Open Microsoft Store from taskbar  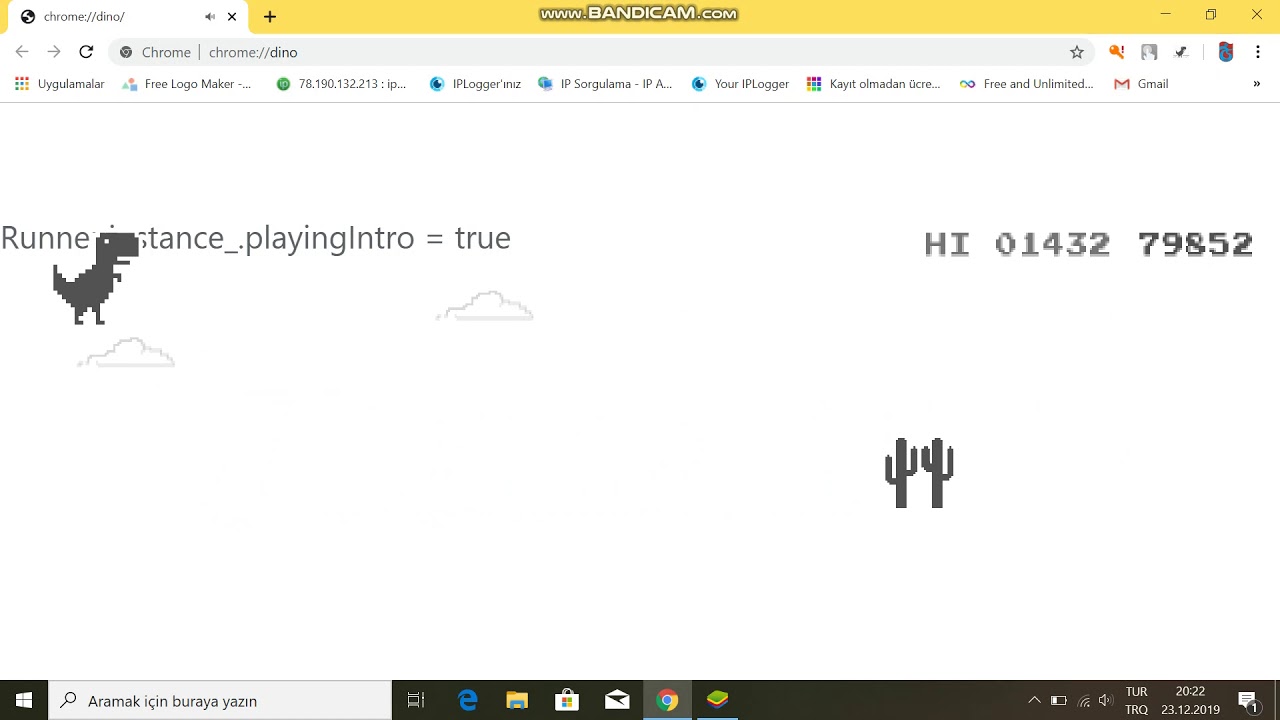tap(567, 700)
